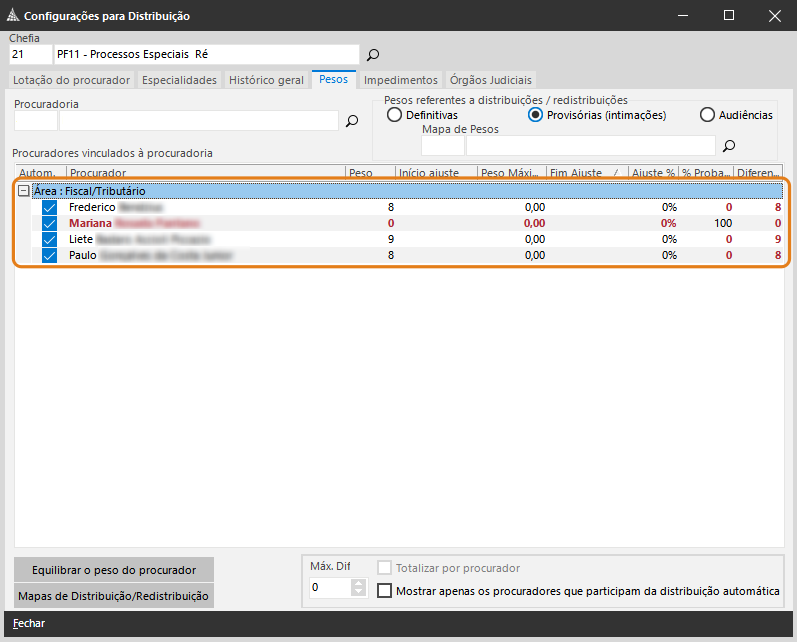The width and height of the screenshot is (797, 642).
Task: Select the Definitivas radio option
Action: tap(394, 115)
